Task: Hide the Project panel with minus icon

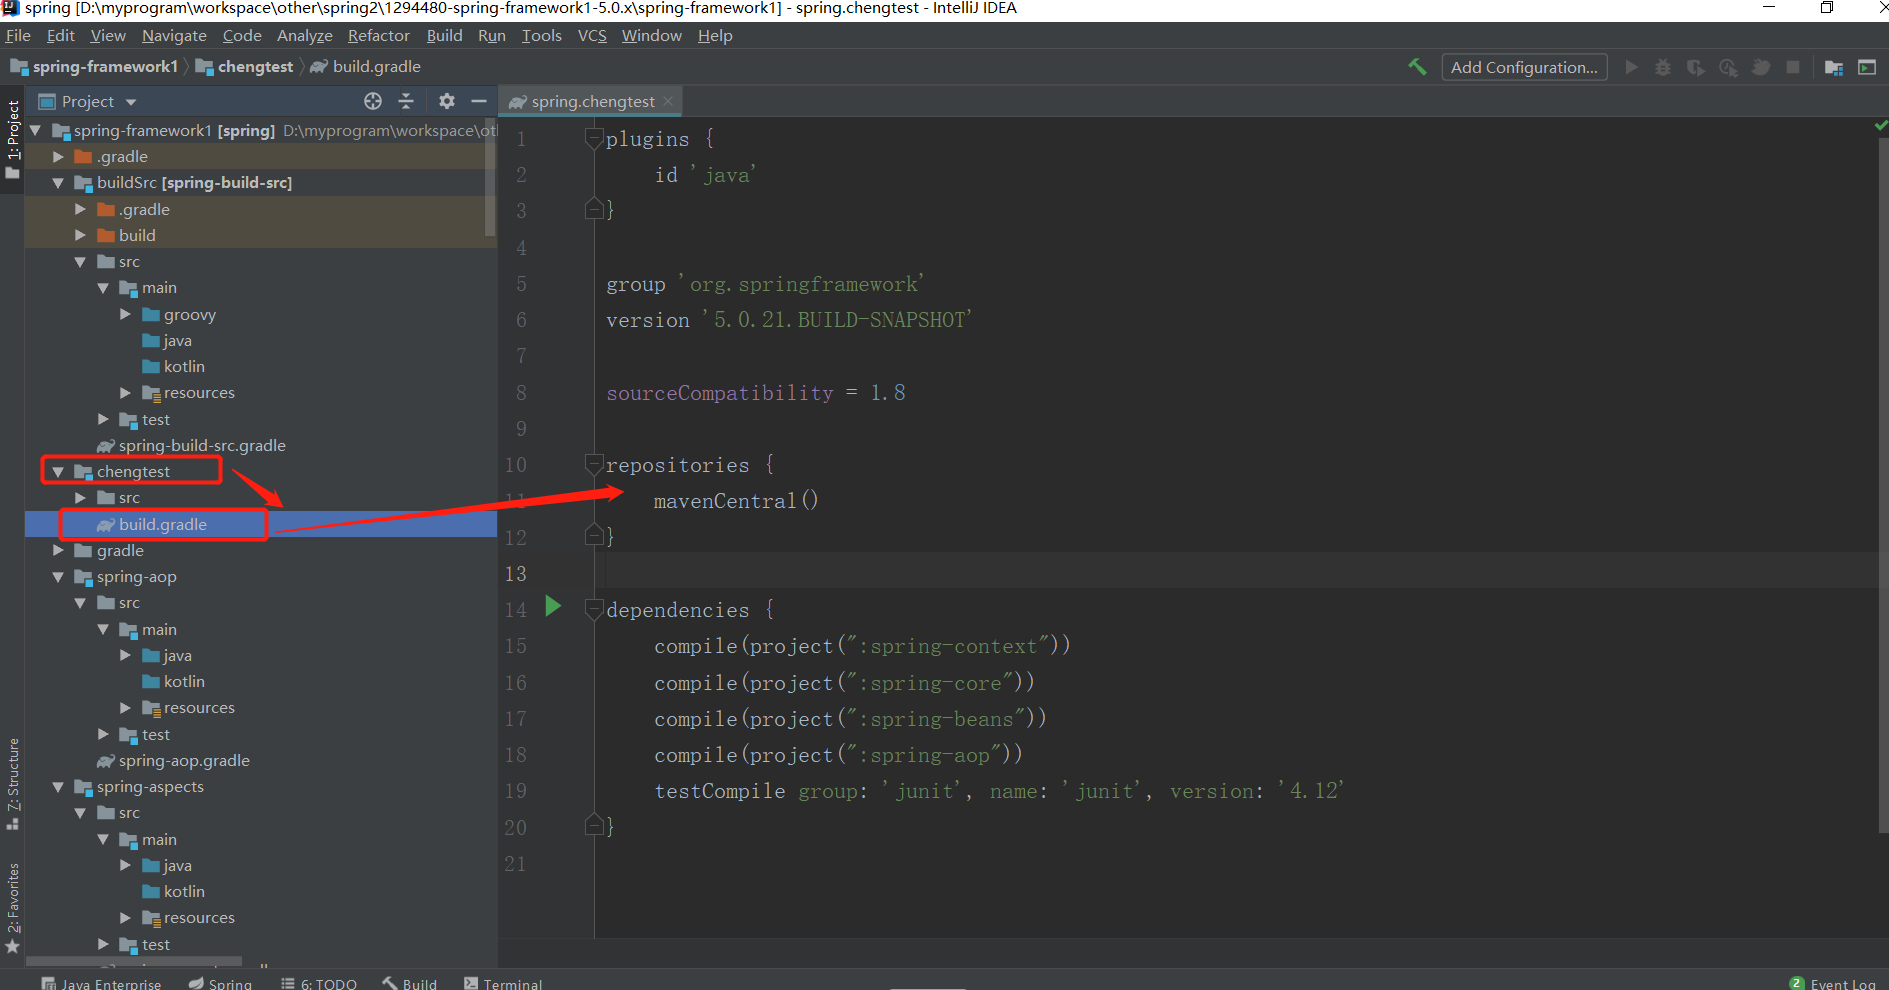Action: [479, 101]
